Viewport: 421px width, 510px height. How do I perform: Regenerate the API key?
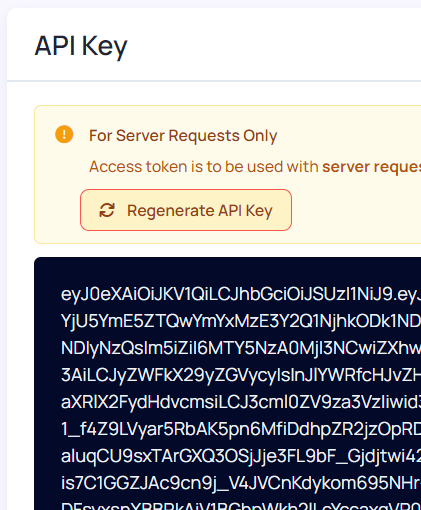186,210
